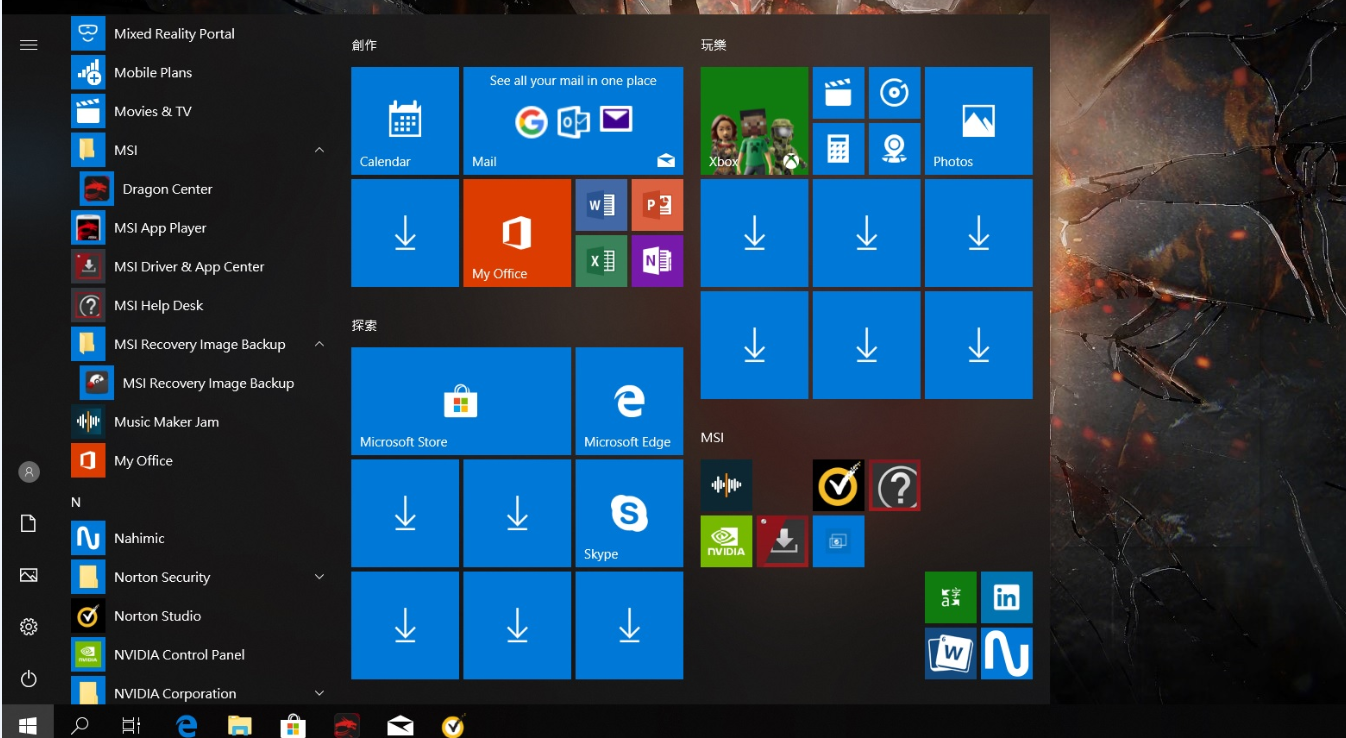1346x738 pixels.
Task: Open Settings gear in Start sidebar
Action: (x=29, y=627)
